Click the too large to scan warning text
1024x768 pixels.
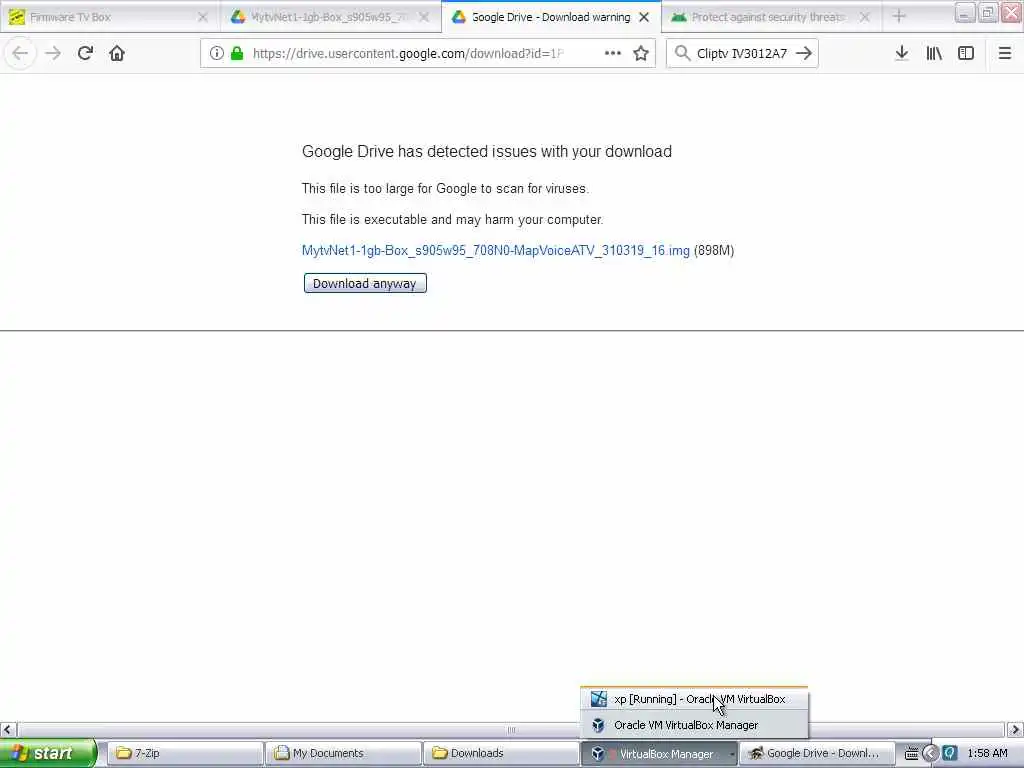(445, 189)
